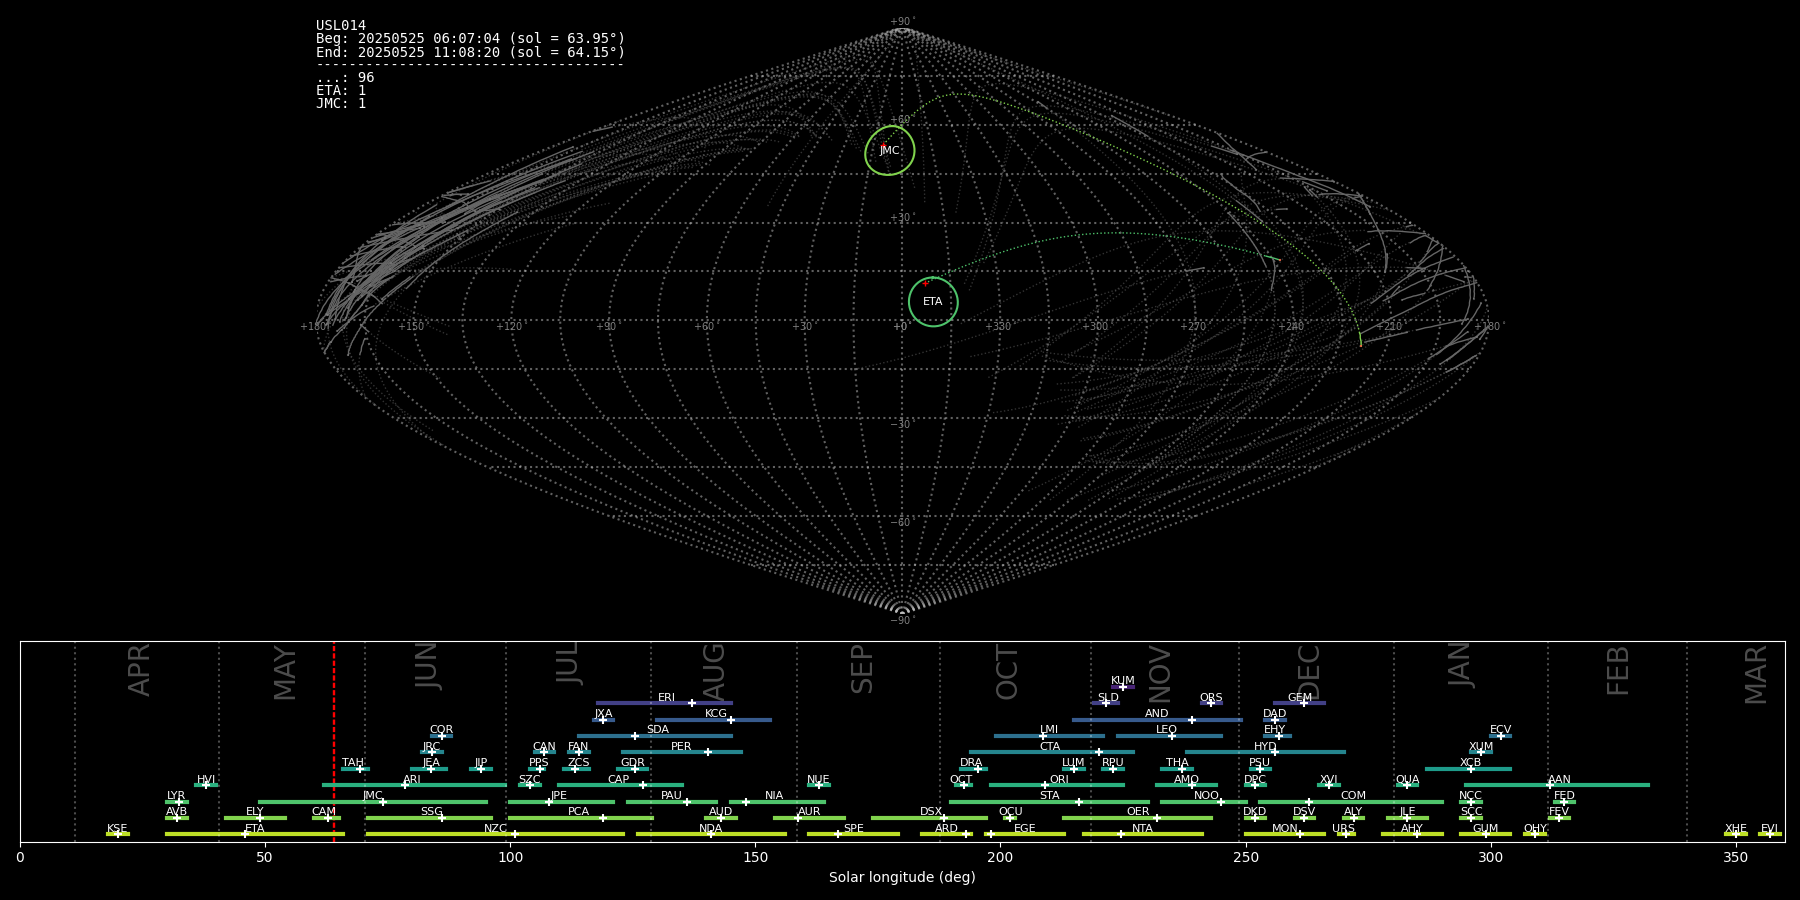Screen dimensions: 1800x900
Task: Click the NIA shower bar in timeline
Action: [x=777, y=801]
